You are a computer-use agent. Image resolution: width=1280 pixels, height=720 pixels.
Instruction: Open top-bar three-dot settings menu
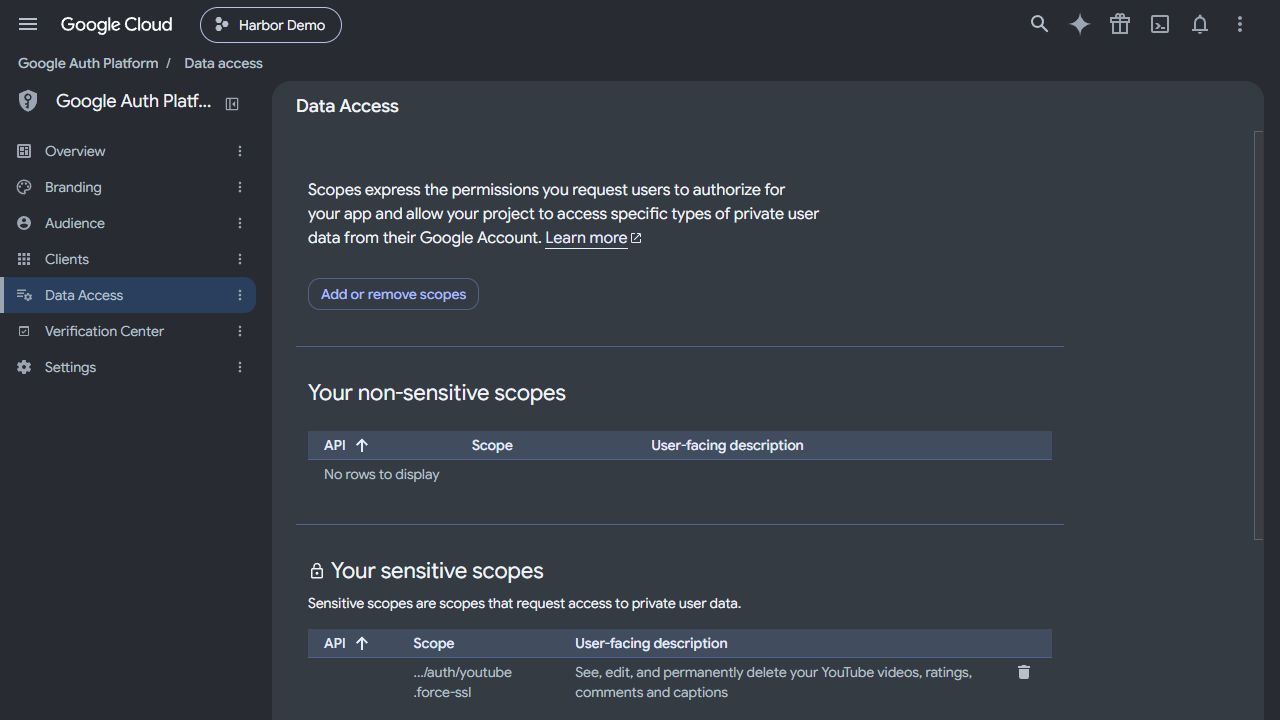point(1240,24)
